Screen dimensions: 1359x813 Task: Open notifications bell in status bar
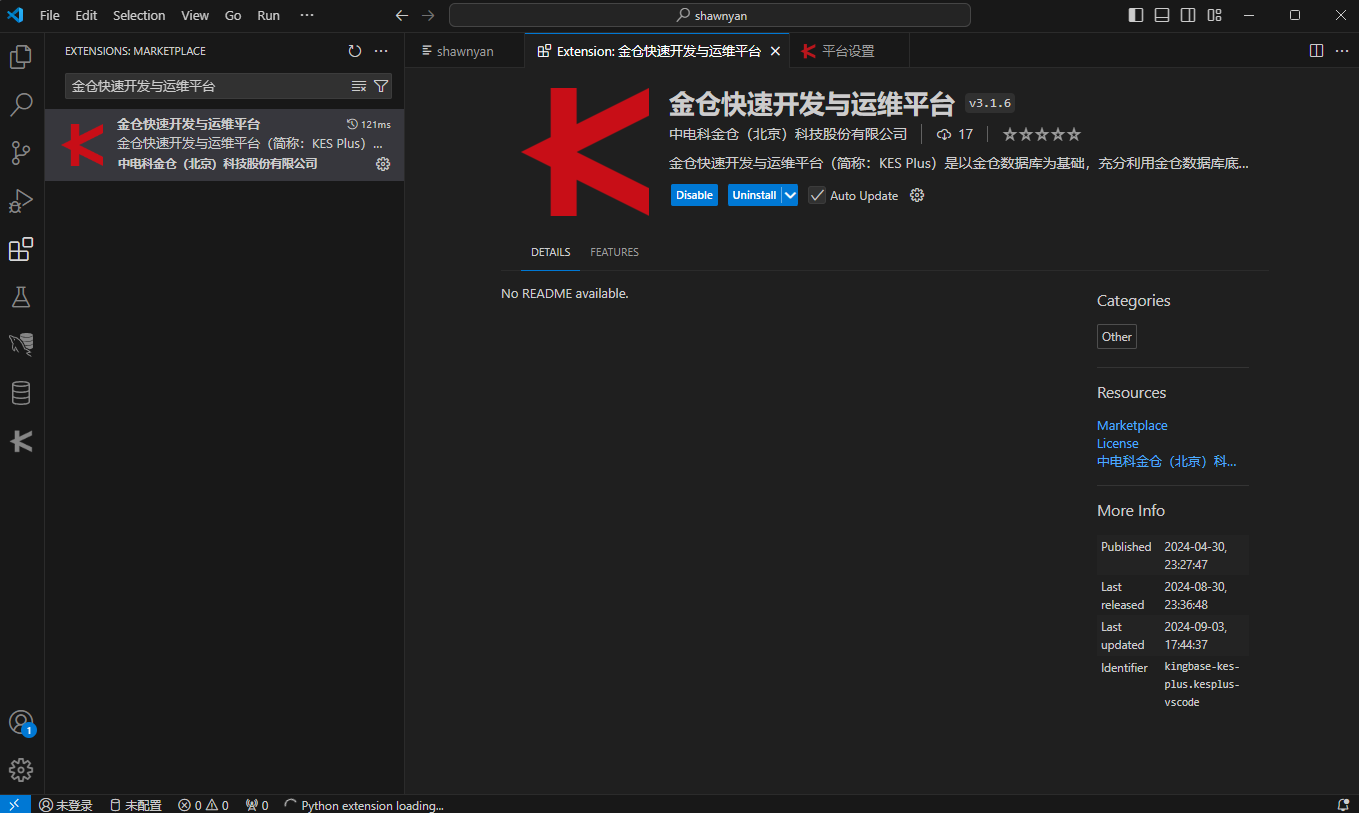1343,804
